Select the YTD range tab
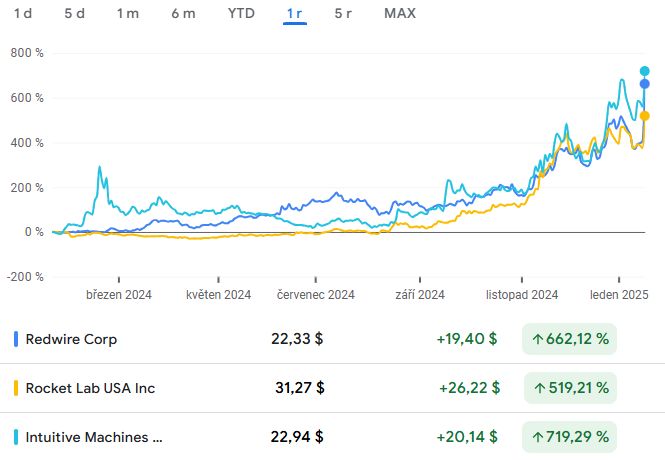The image size is (665, 460). (241, 13)
